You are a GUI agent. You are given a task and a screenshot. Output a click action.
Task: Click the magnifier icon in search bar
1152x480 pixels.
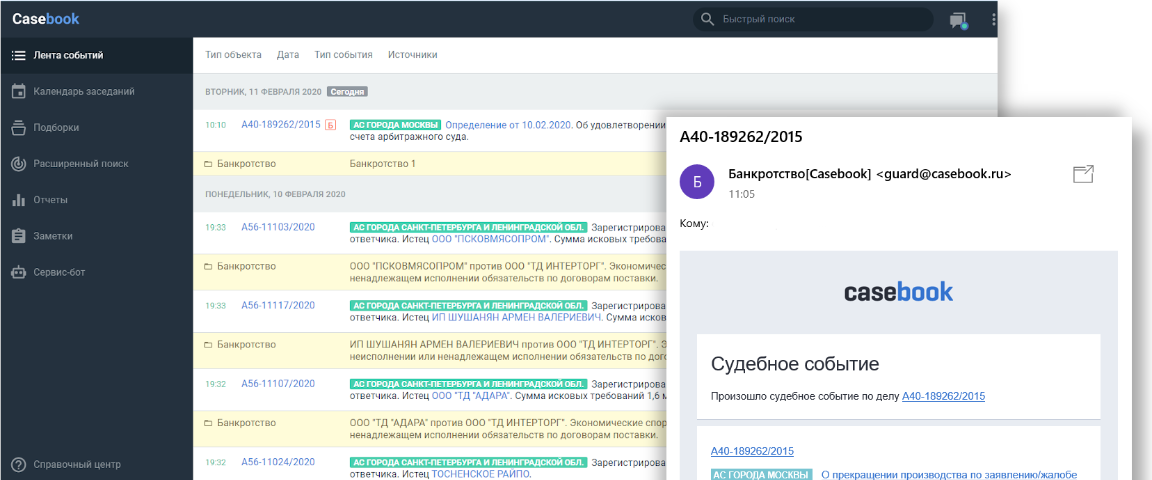coord(708,19)
